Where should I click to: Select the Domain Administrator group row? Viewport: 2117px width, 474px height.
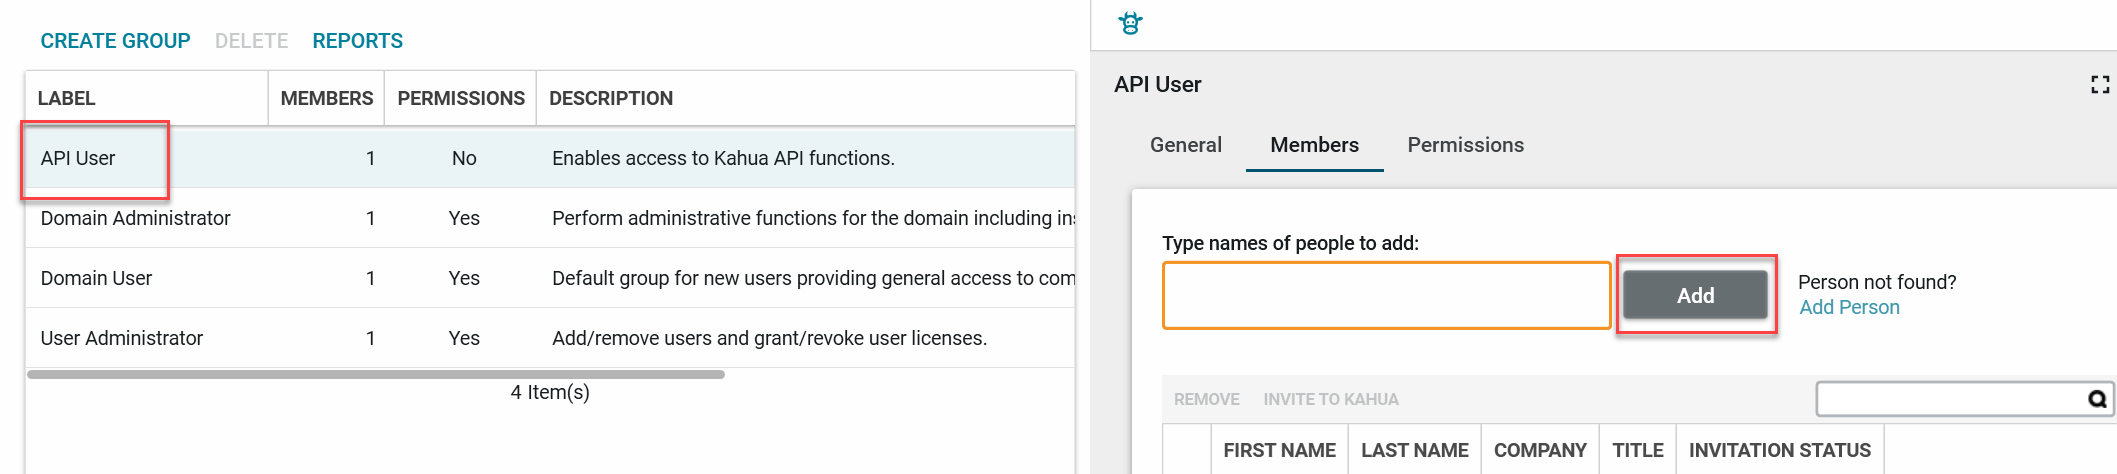pyautogui.click(x=550, y=218)
